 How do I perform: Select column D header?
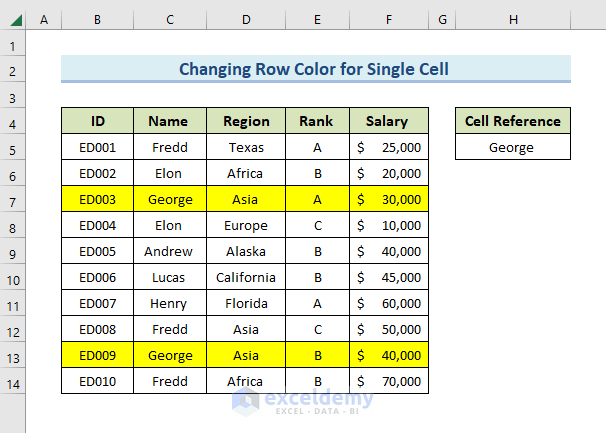pyautogui.click(x=246, y=21)
